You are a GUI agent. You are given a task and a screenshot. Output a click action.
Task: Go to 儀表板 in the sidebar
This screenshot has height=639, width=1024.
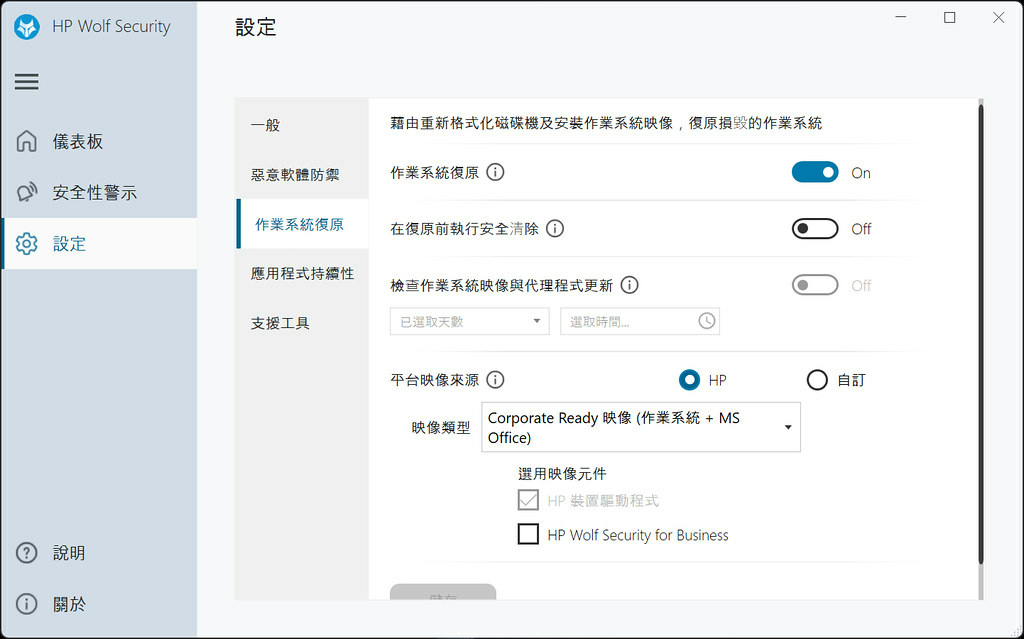(x=99, y=141)
